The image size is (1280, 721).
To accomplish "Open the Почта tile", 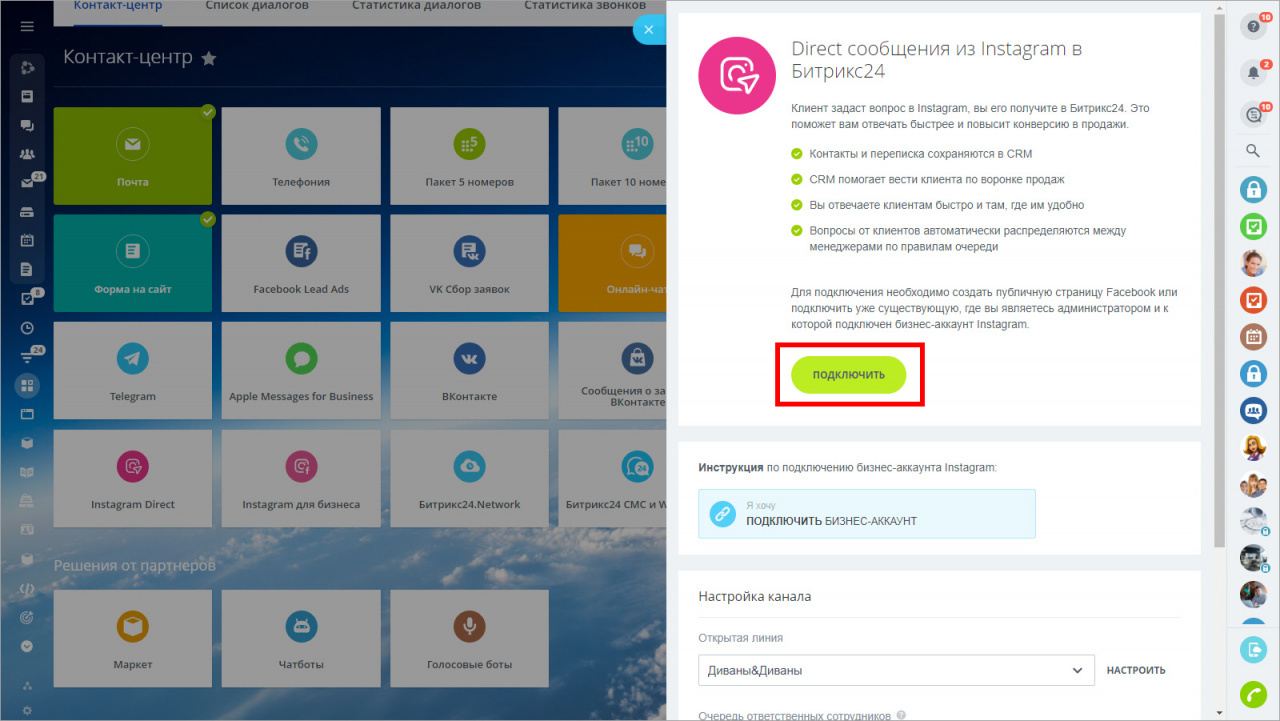I will pos(133,156).
